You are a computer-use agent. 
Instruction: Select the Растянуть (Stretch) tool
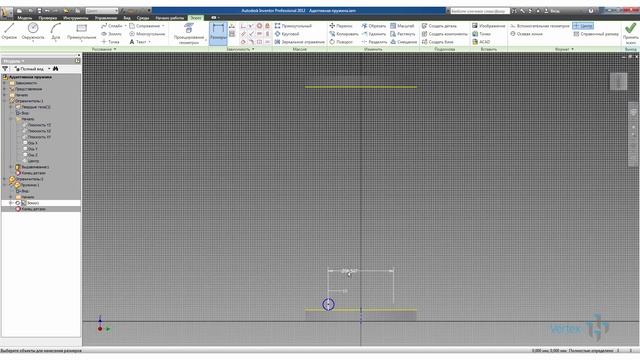[402, 34]
